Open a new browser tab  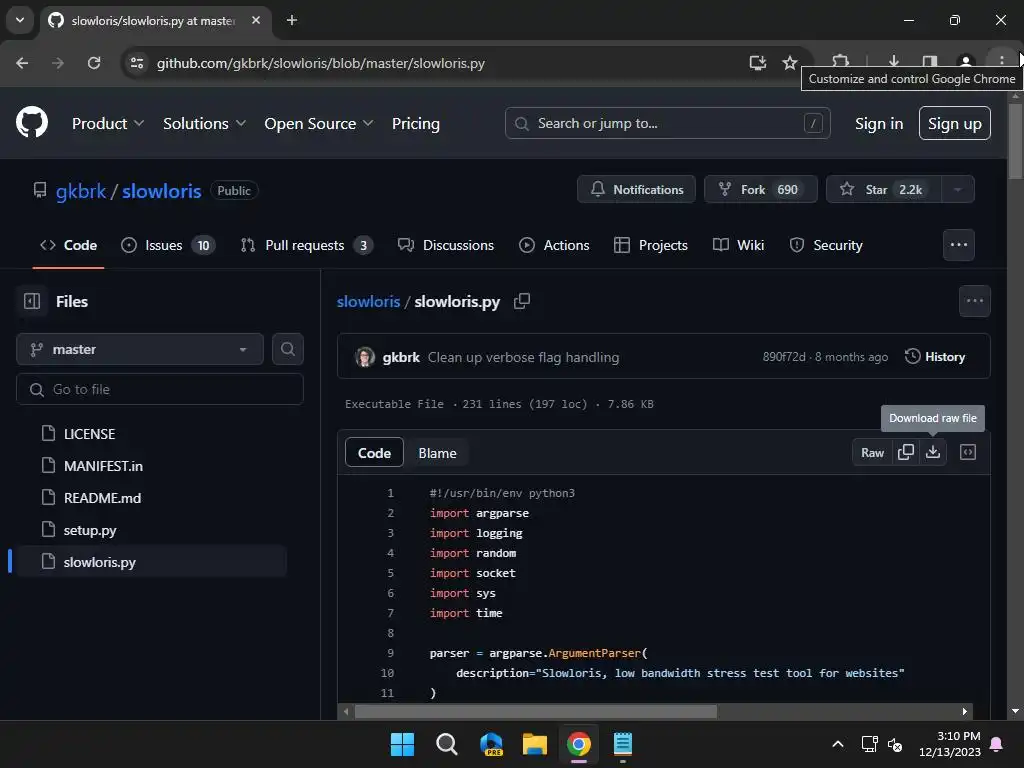point(292,20)
